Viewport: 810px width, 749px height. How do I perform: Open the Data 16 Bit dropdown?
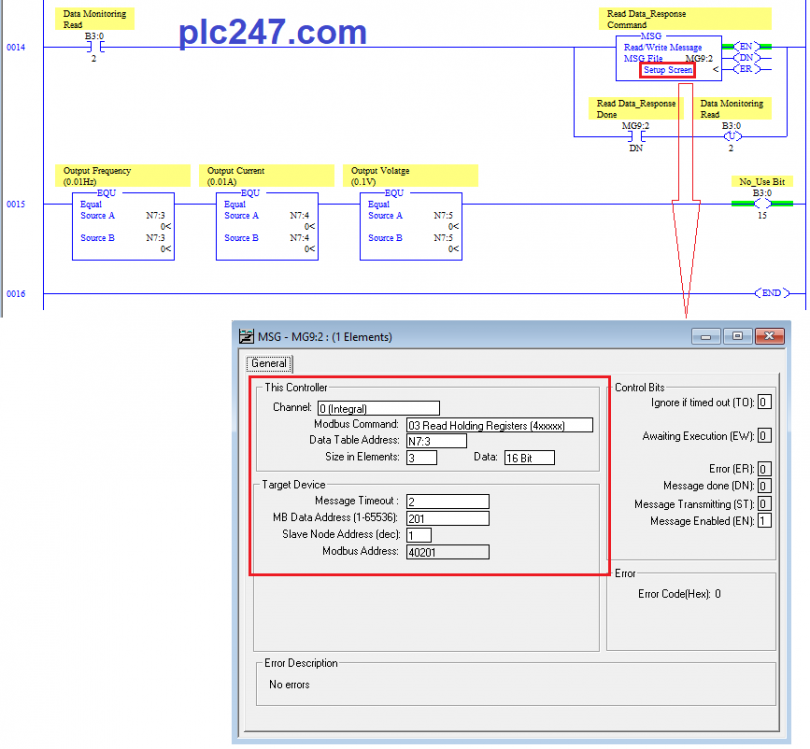click(529, 457)
